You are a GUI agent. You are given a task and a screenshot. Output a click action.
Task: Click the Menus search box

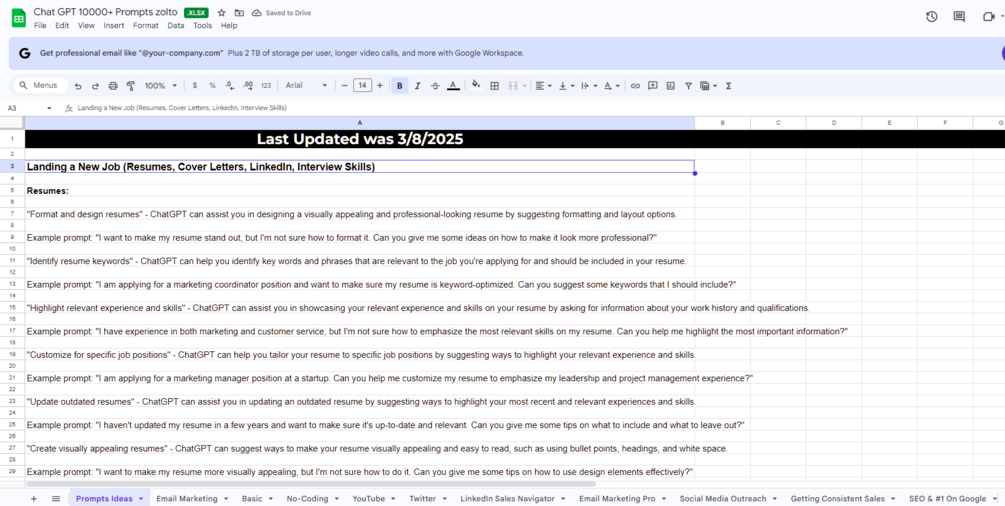tap(40, 85)
